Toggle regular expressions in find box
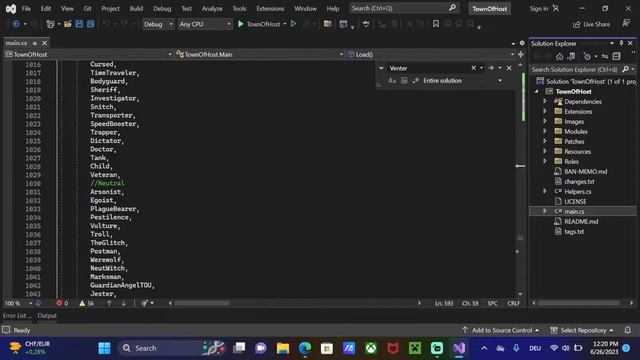Screen dimensions: 640x360 [x=415, y=81]
